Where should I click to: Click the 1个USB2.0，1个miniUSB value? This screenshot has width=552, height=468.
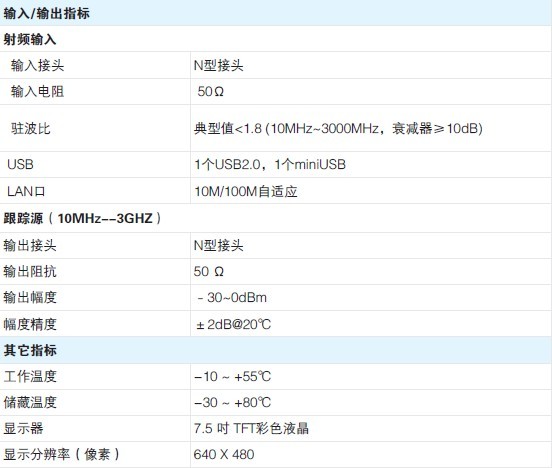pyautogui.click(x=270, y=164)
